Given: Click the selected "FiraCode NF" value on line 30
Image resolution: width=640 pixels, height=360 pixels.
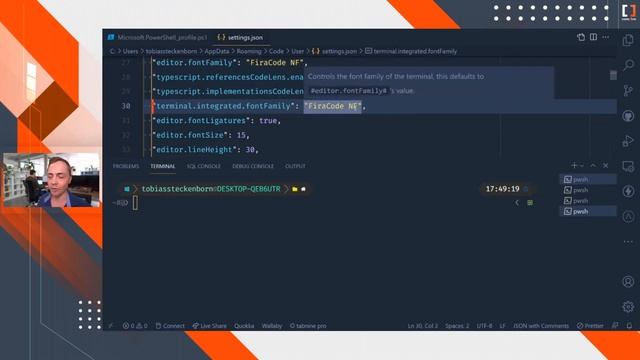Looking at the screenshot, I should click(x=333, y=106).
